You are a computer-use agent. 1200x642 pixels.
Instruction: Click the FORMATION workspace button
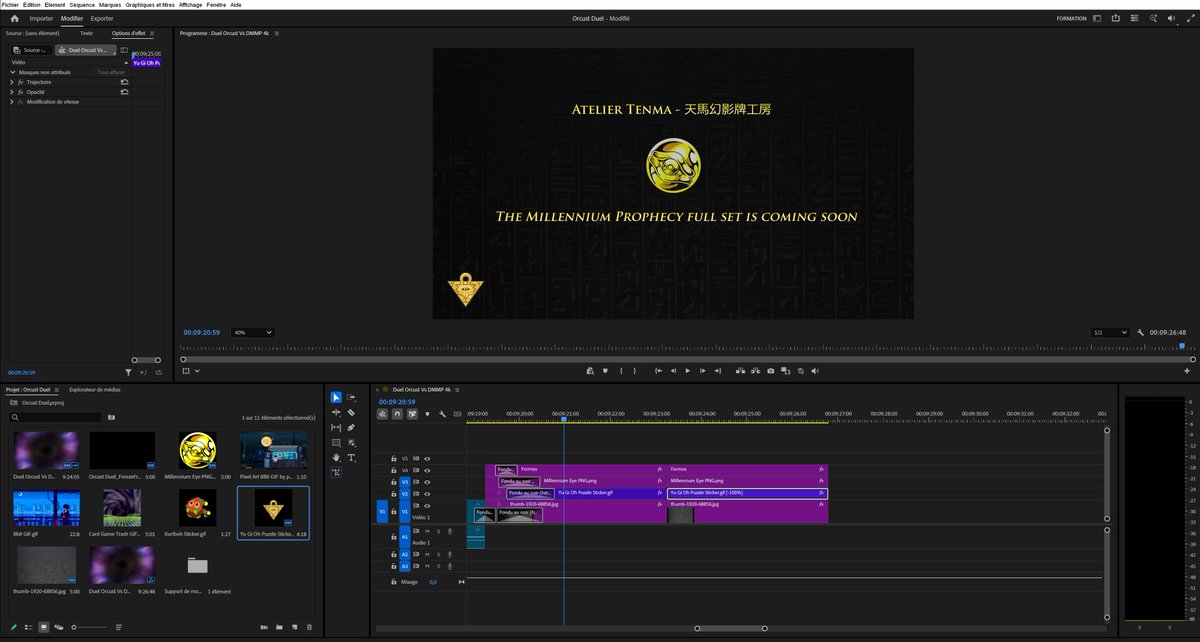[1071, 18]
